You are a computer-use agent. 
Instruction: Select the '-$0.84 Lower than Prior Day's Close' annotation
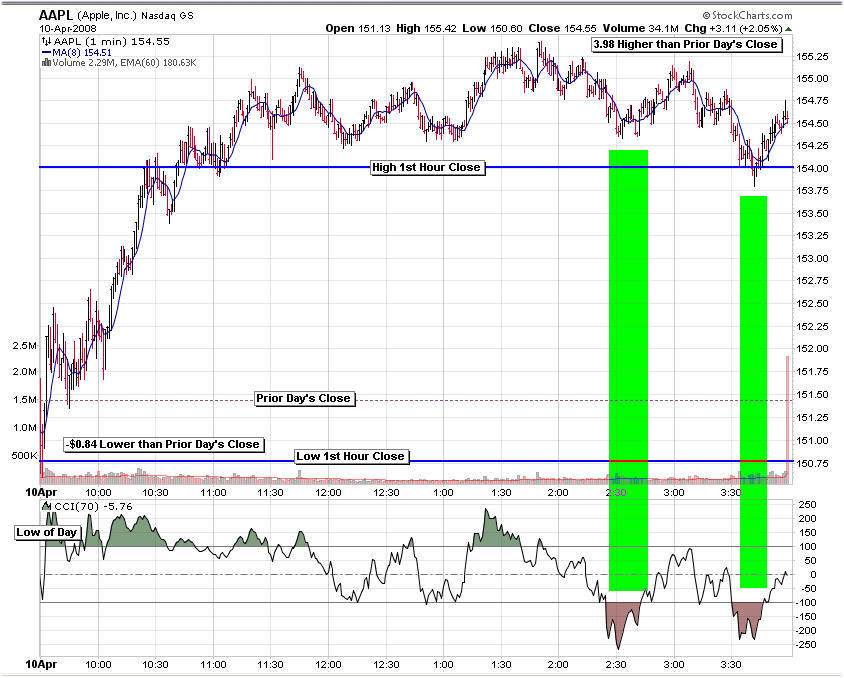click(x=164, y=444)
